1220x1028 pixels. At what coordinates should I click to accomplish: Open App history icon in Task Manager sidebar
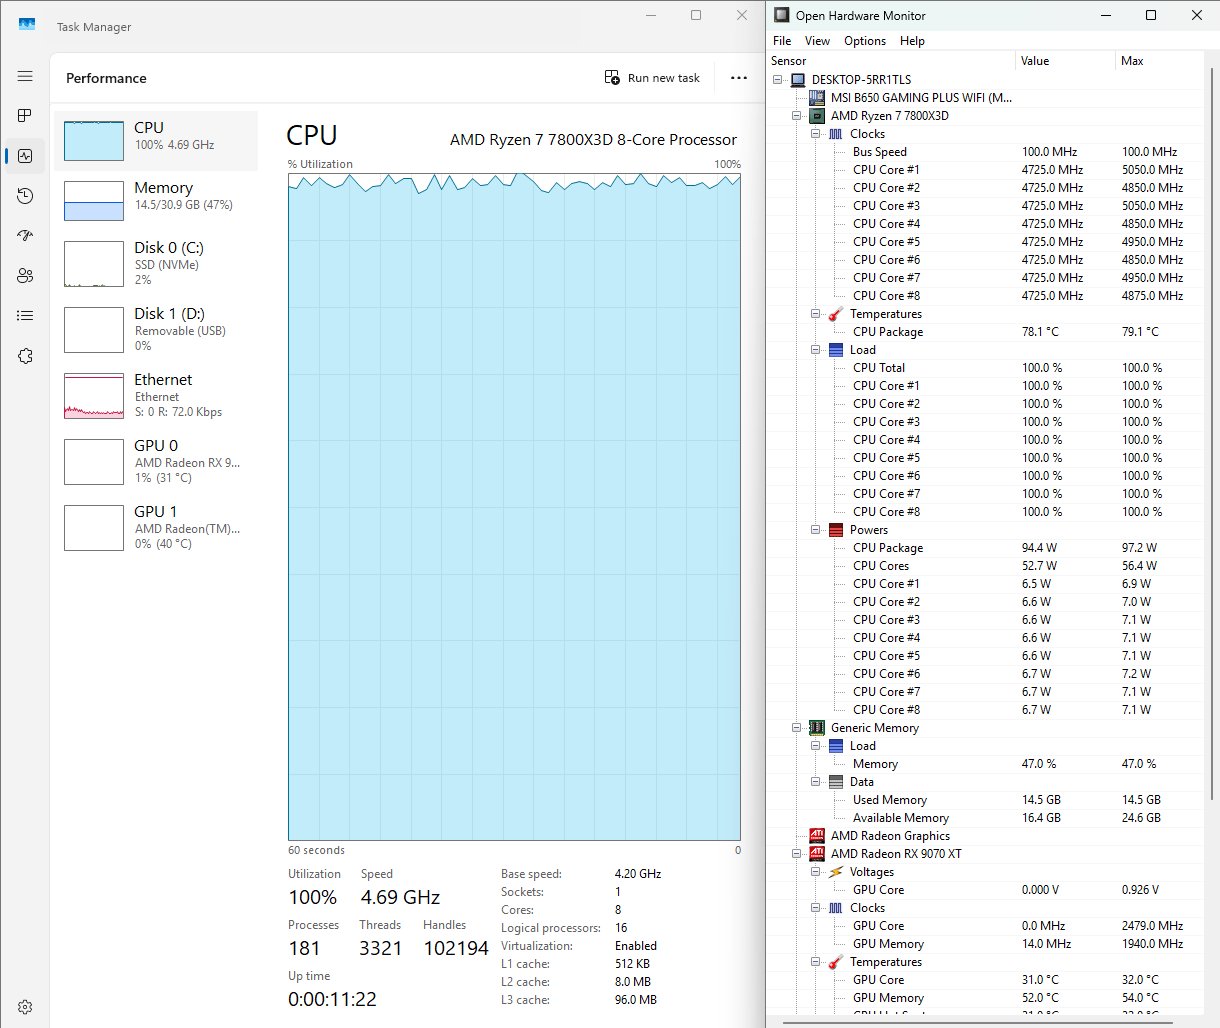tap(25, 196)
